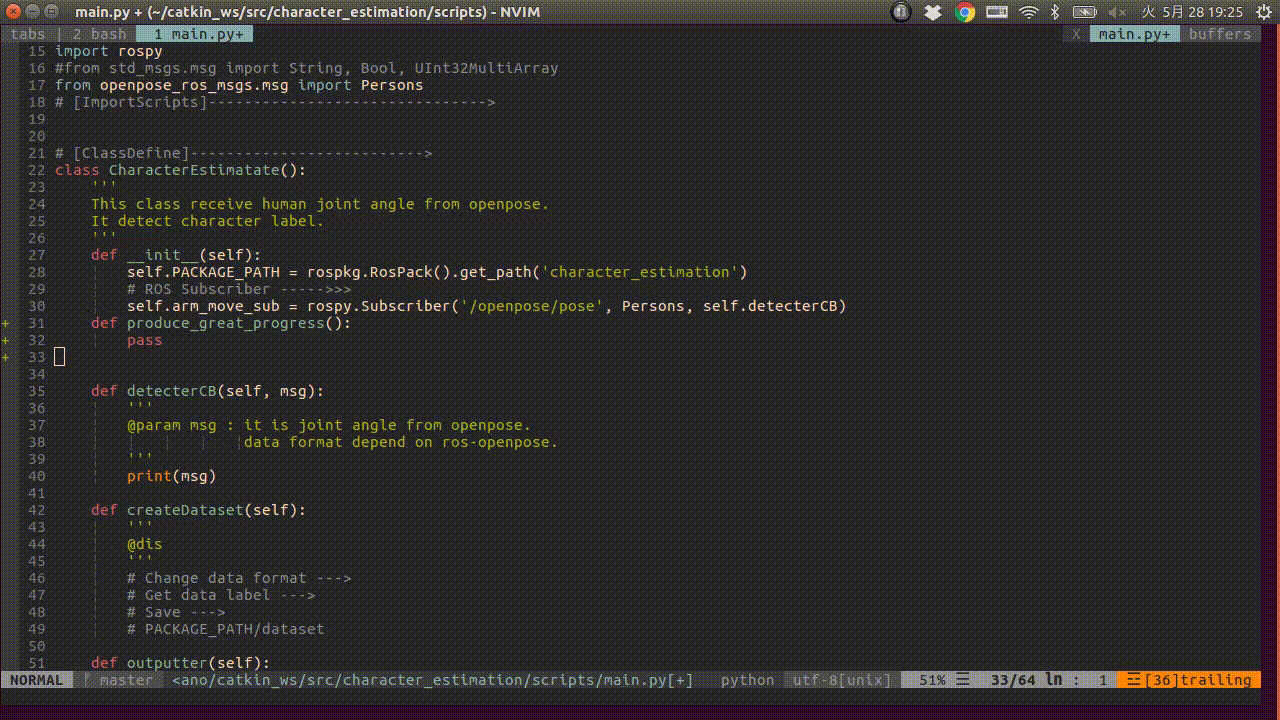Click the git added sign on line 32
Viewport: 1280px width, 720px height.
click(6, 340)
